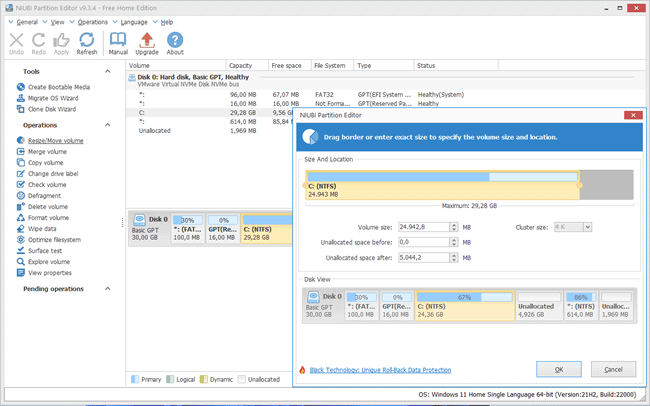Choose Optimize filesystem operation
The height and width of the screenshot is (406, 650).
pyautogui.click(x=49, y=240)
